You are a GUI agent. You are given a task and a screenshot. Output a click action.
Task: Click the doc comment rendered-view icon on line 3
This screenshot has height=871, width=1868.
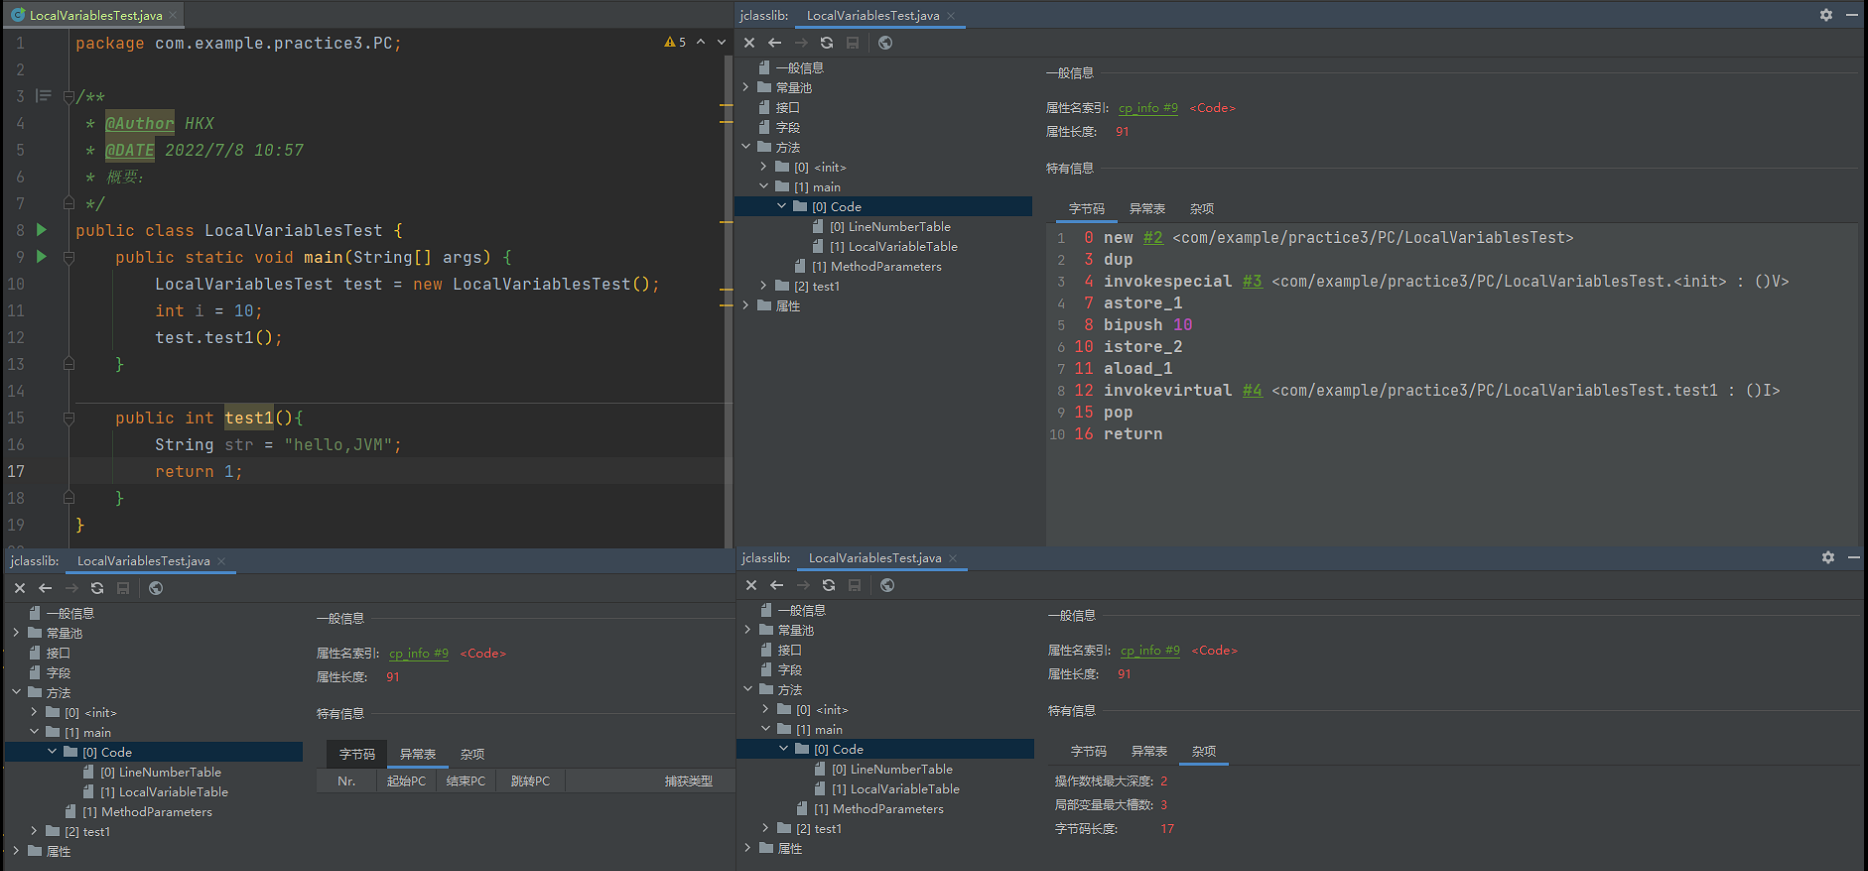point(43,96)
